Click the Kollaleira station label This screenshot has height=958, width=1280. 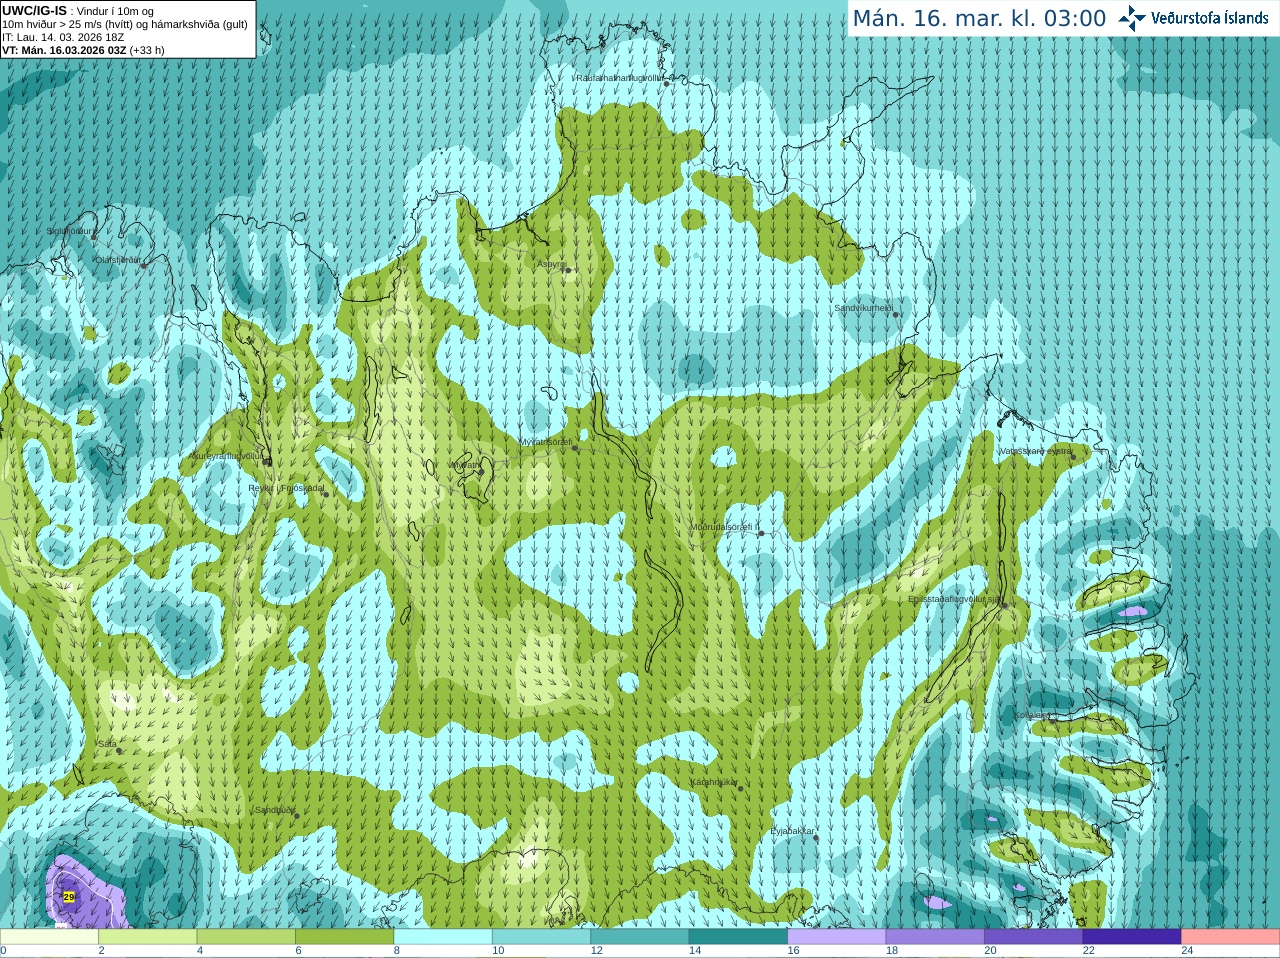point(1033,715)
